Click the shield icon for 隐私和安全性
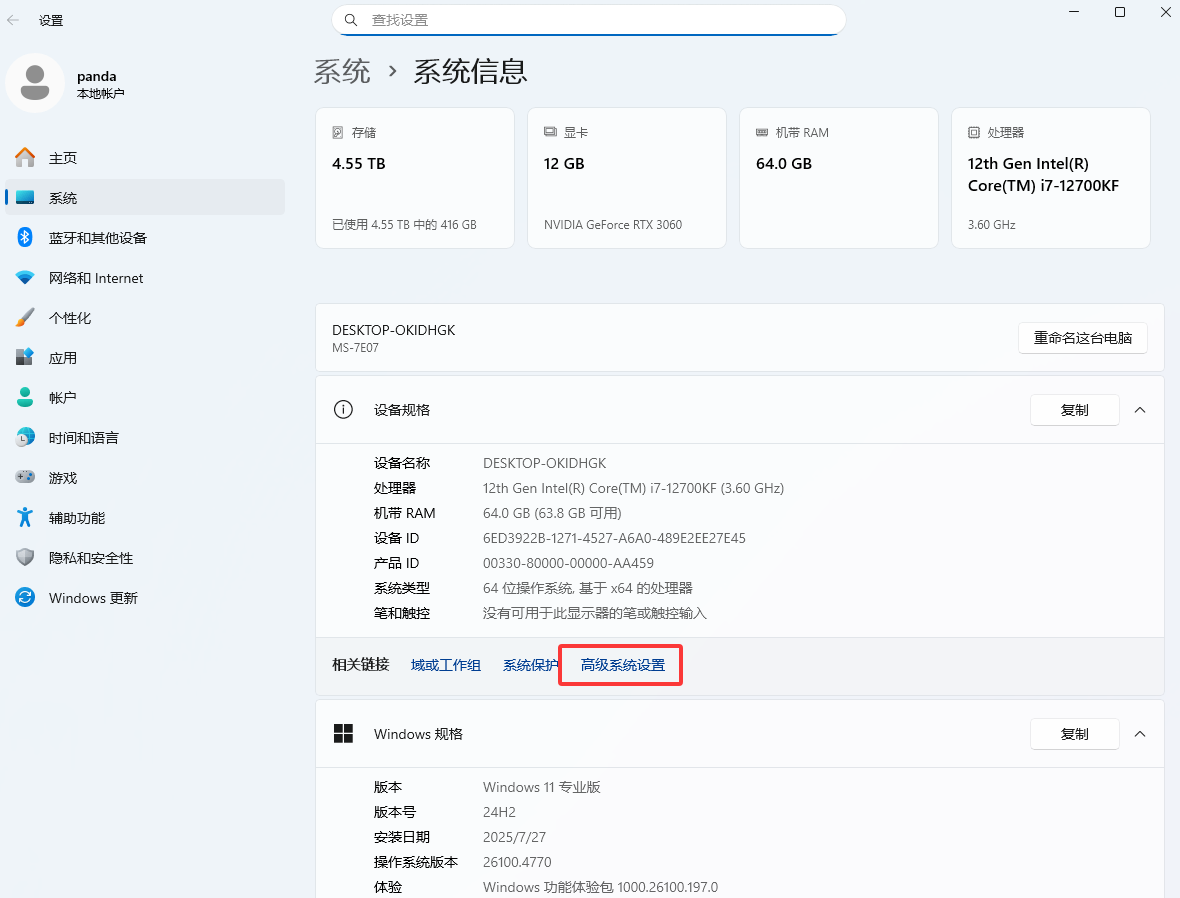 pyautogui.click(x=25, y=557)
